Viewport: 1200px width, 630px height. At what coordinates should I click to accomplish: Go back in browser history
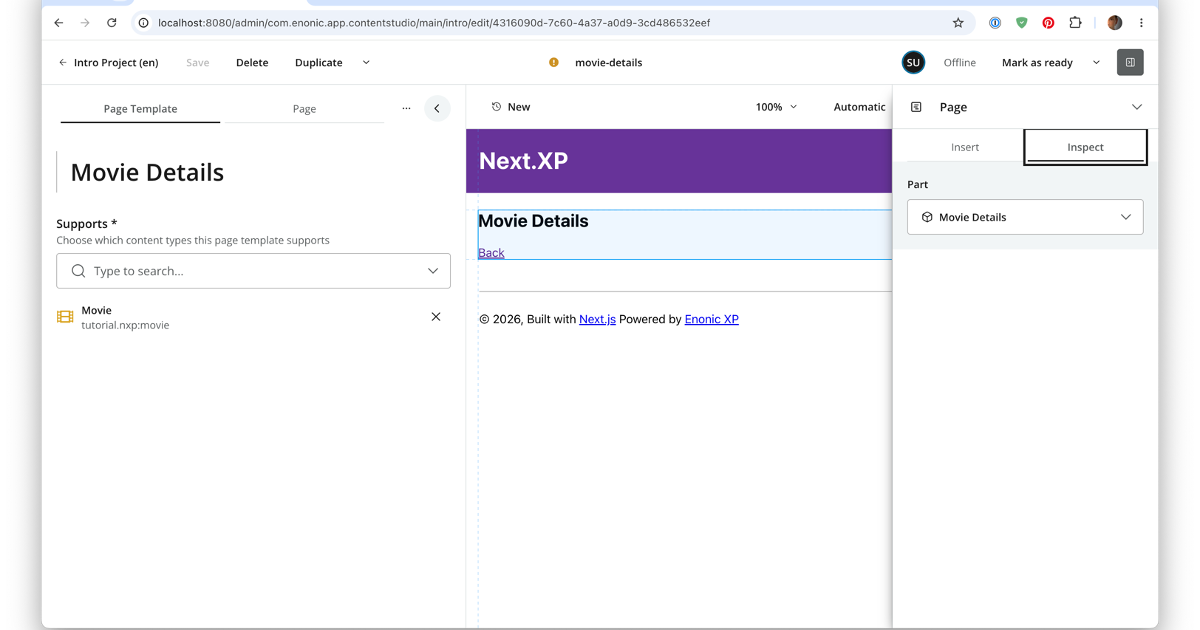point(58,22)
